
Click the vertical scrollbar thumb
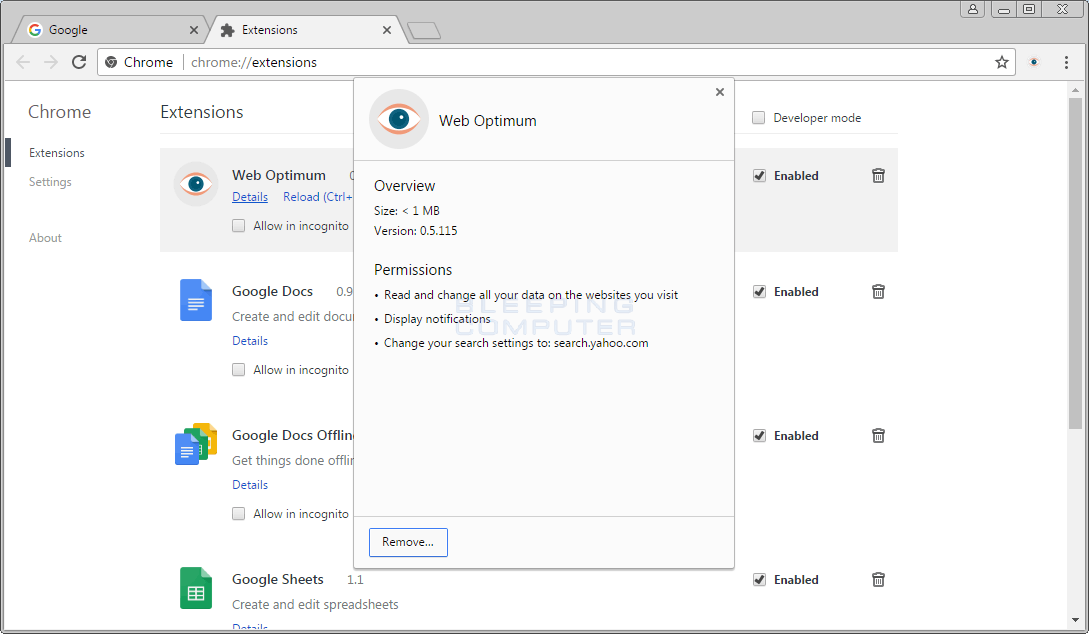tap(1075, 264)
